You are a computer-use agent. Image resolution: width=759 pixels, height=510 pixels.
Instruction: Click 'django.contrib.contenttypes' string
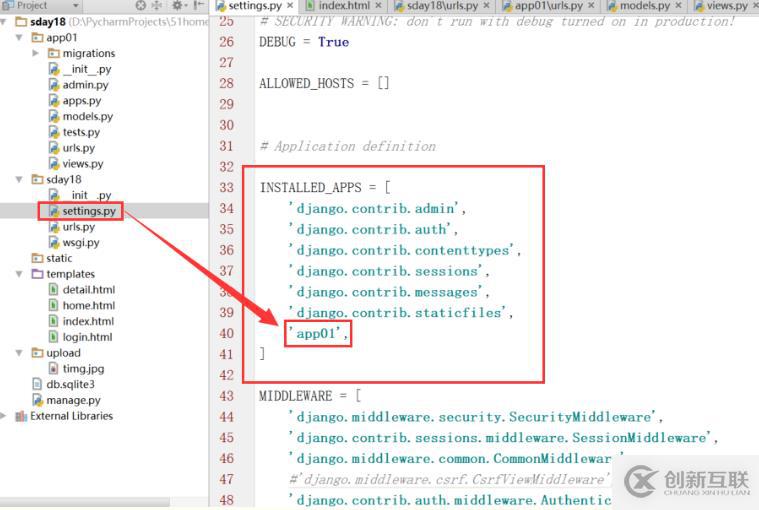pos(404,250)
